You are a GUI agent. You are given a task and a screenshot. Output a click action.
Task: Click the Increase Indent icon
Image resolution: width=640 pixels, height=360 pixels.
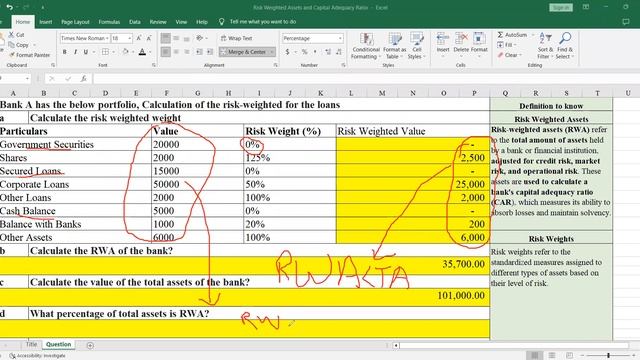(x=210, y=52)
